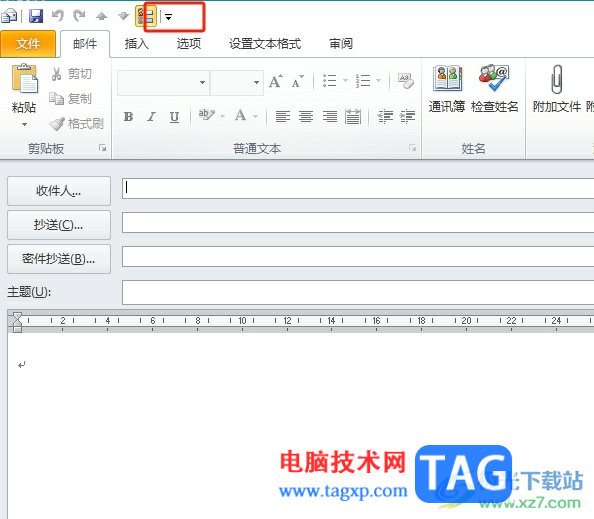Image resolution: width=594 pixels, height=519 pixels.
Task: Center the text
Action: 306,116
